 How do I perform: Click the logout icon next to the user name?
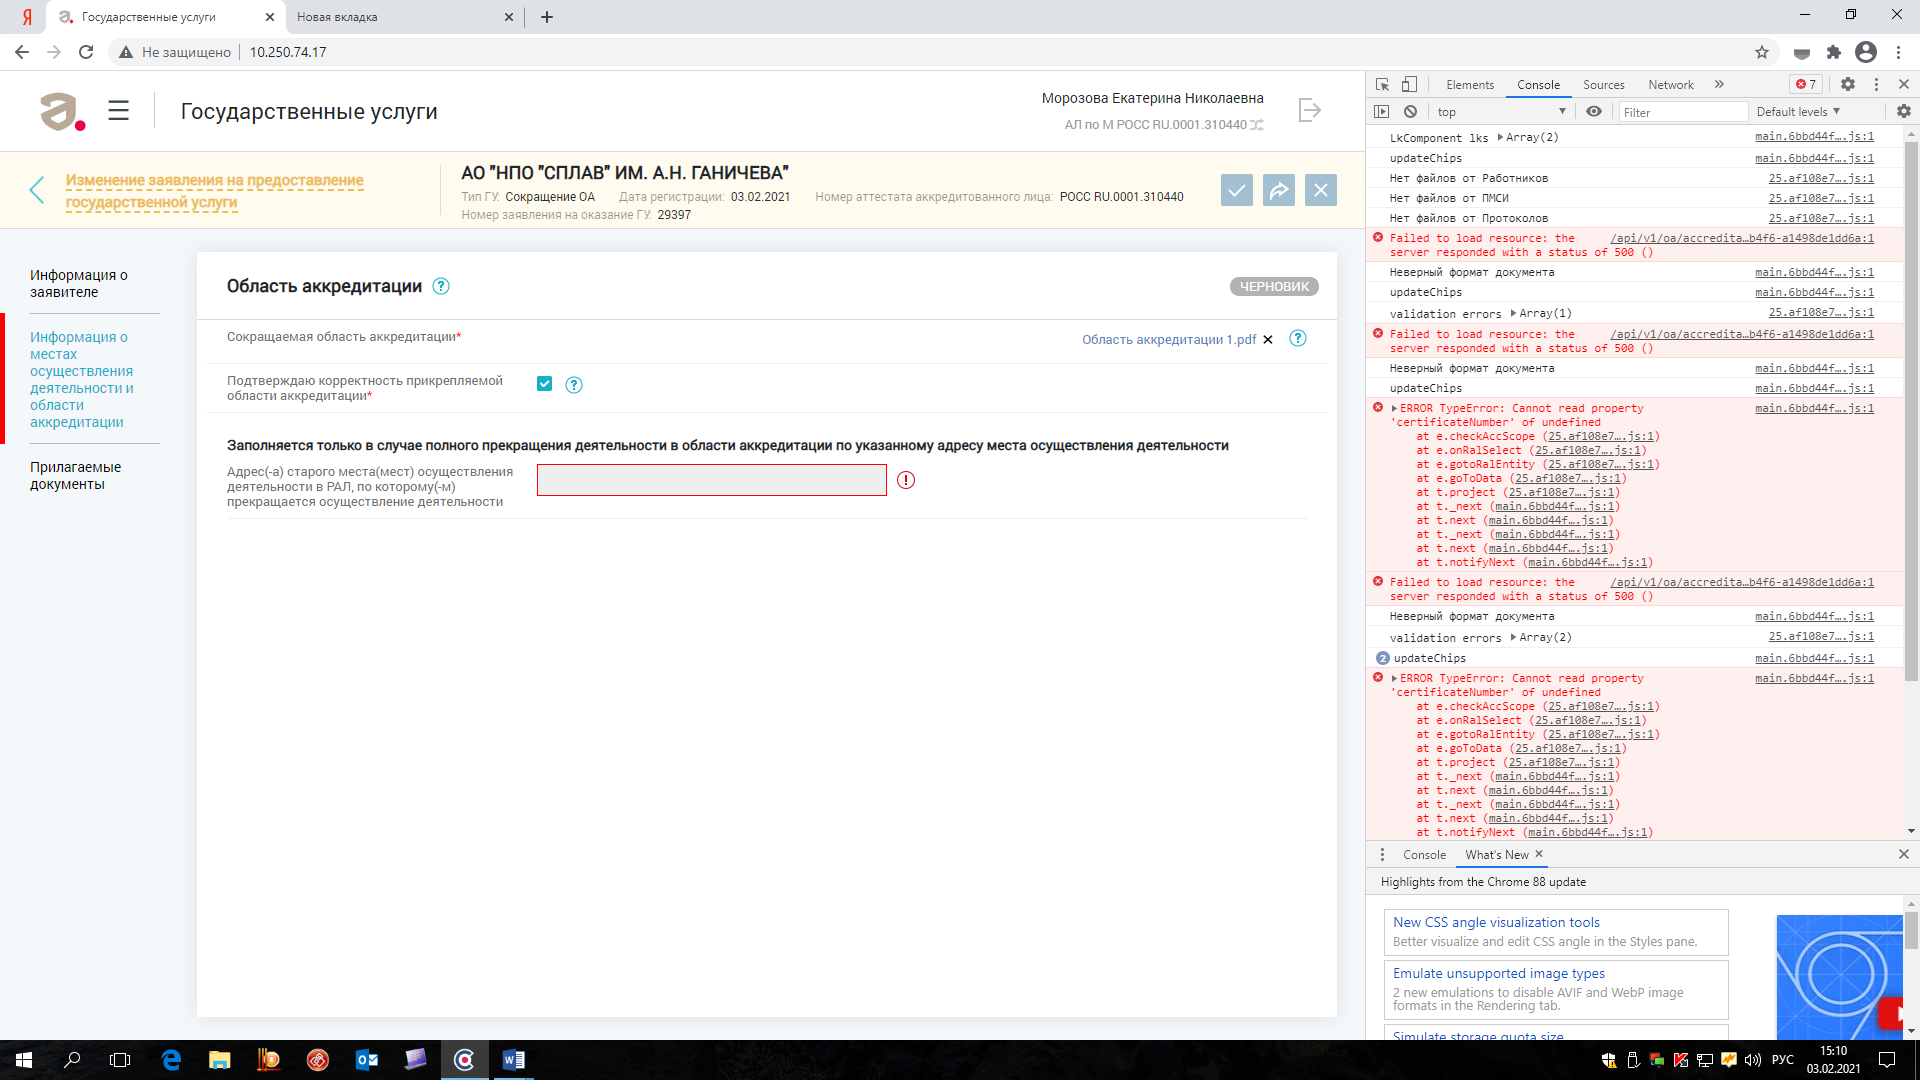click(x=1309, y=110)
